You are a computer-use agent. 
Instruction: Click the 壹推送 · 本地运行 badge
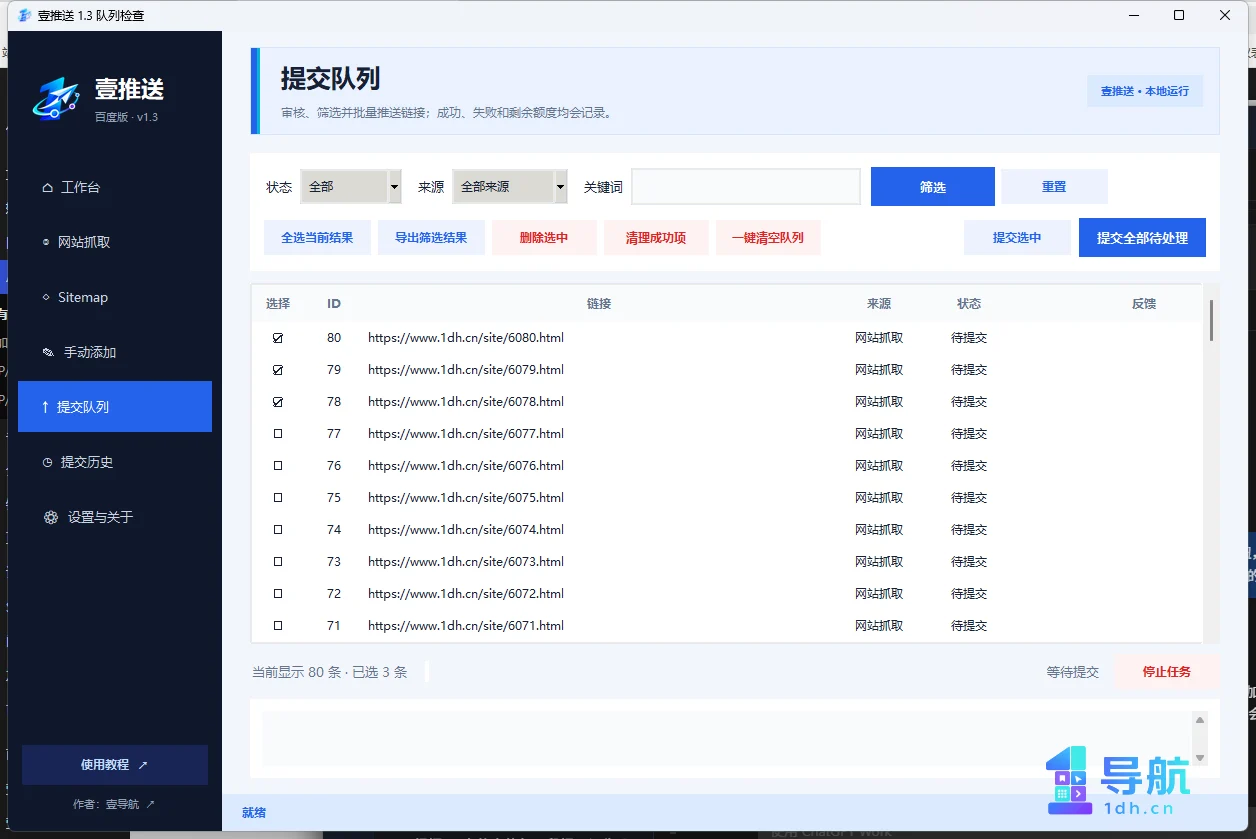(1145, 91)
